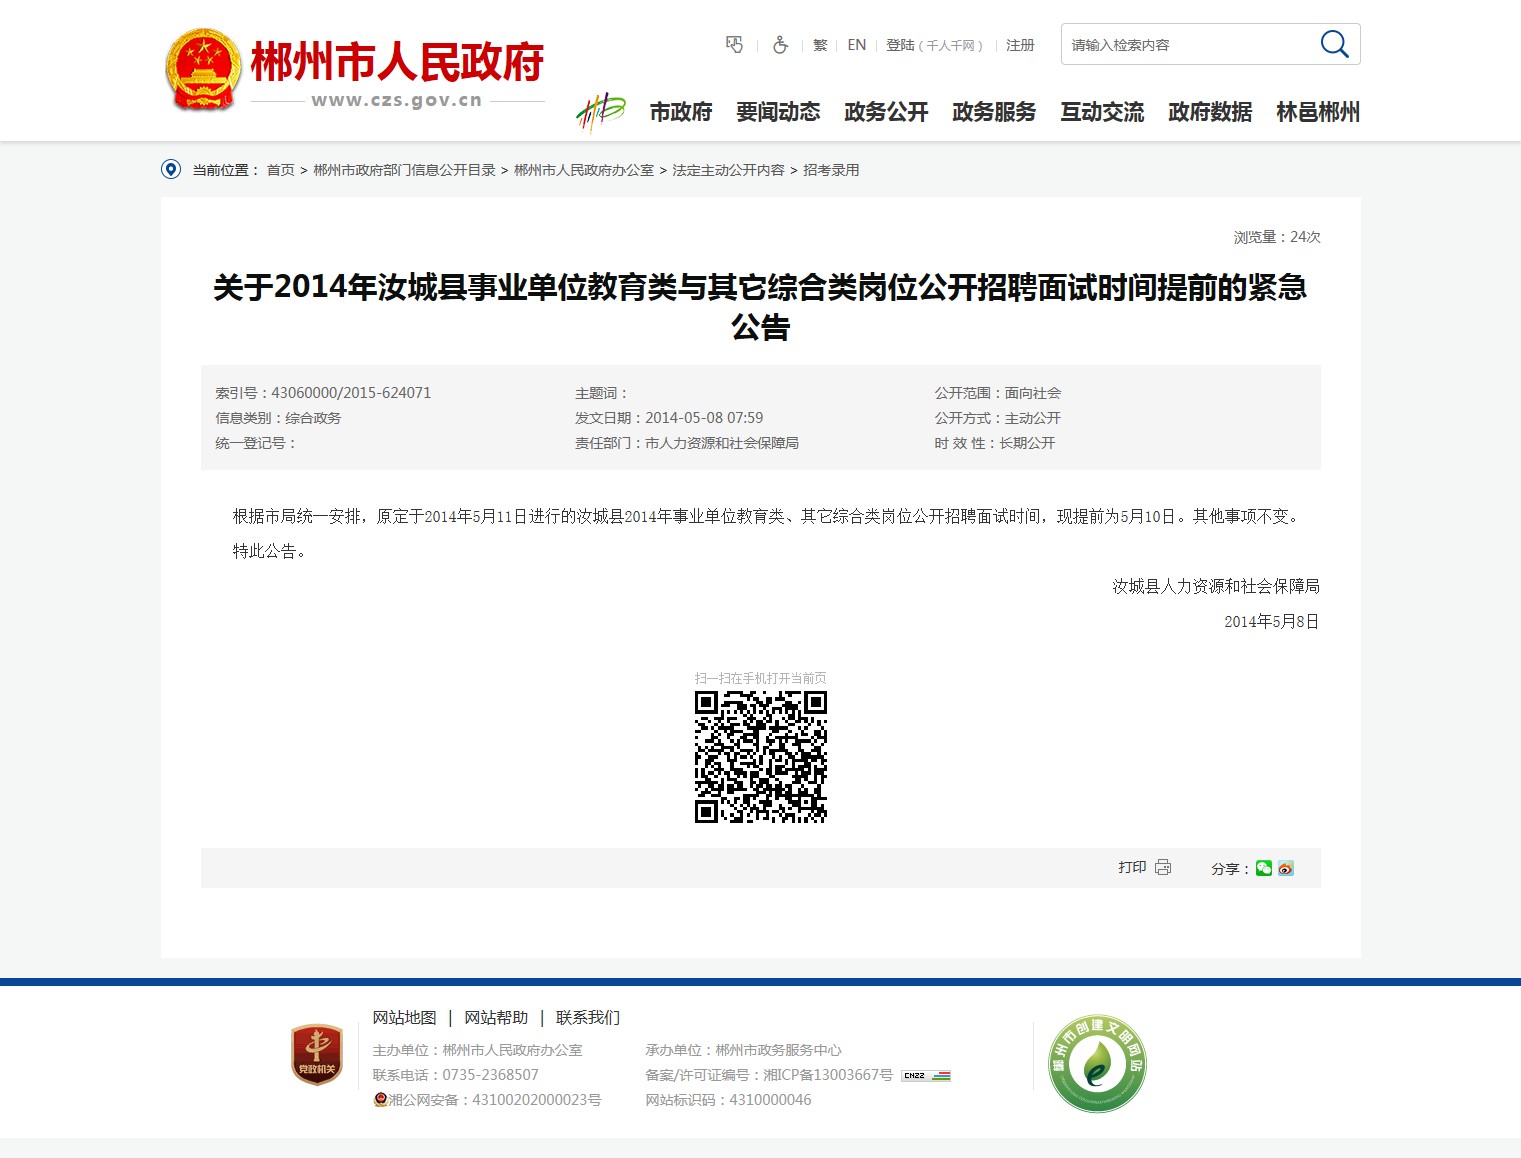The height and width of the screenshot is (1158, 1521).
Task: Switch the site language to EN
Action: tap(856, 45)
